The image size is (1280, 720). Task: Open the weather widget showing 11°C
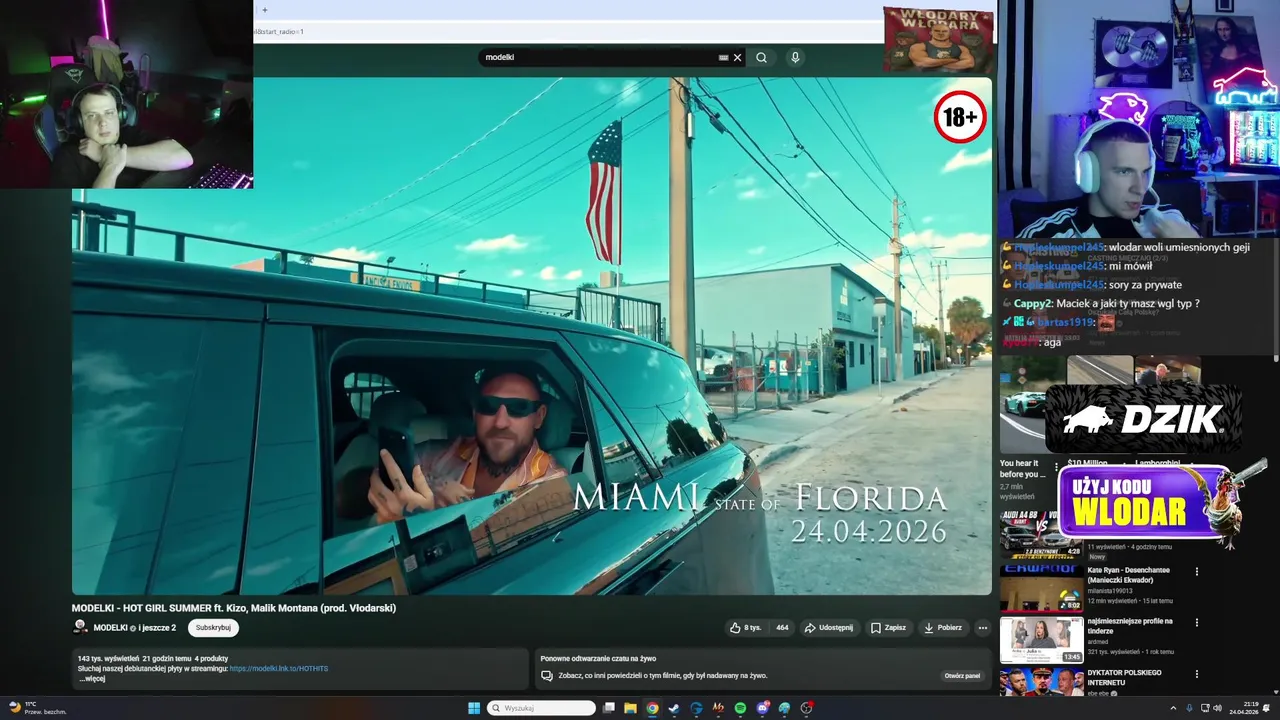click(x=36, y=708)
